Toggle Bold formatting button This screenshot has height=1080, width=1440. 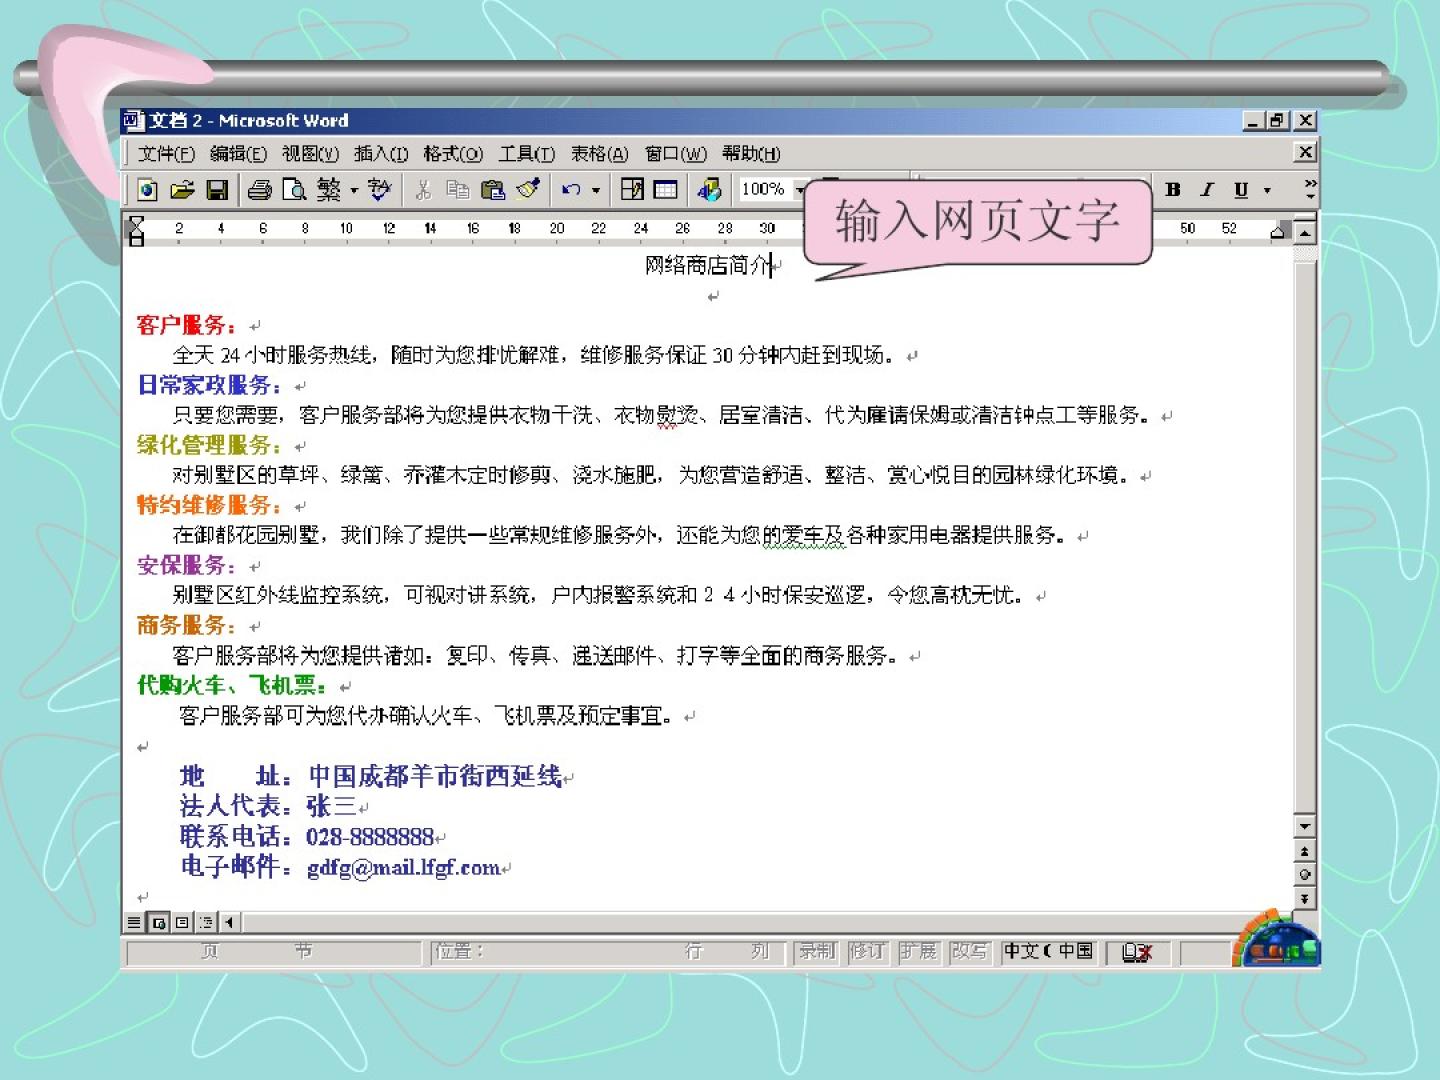point(1173,190)
